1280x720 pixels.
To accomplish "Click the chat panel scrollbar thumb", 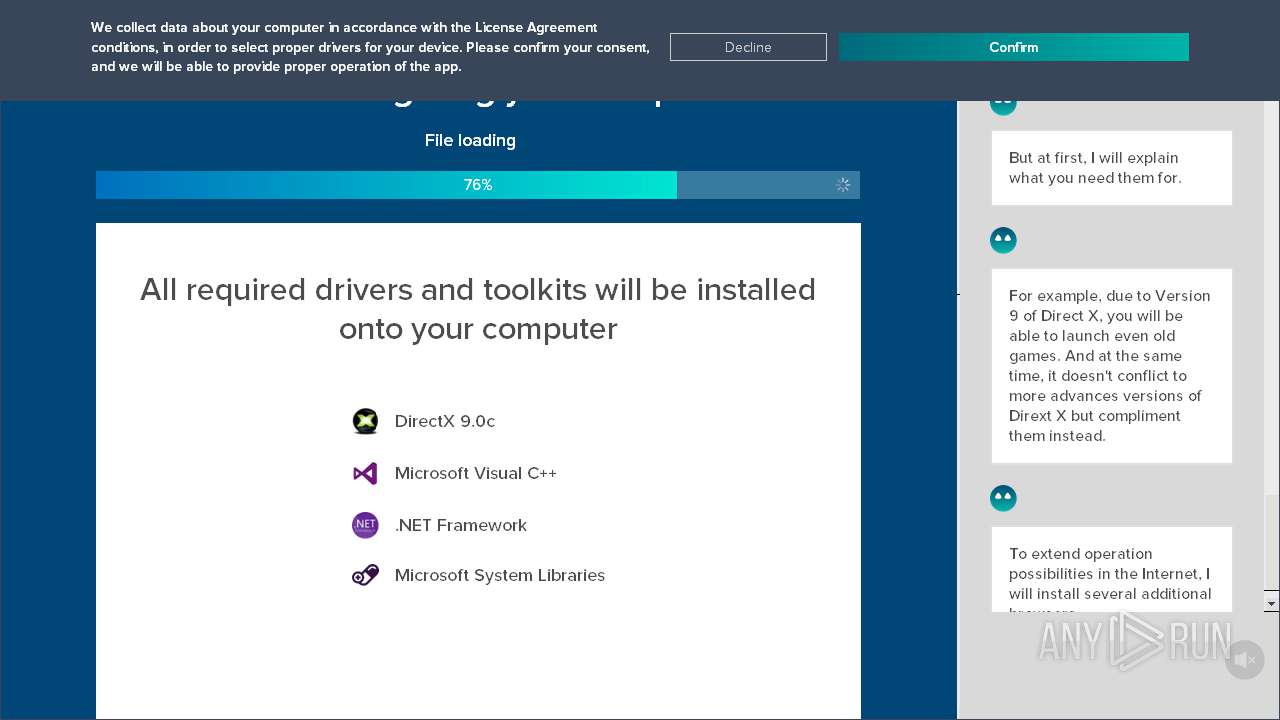I will (x=1272, y=540).
